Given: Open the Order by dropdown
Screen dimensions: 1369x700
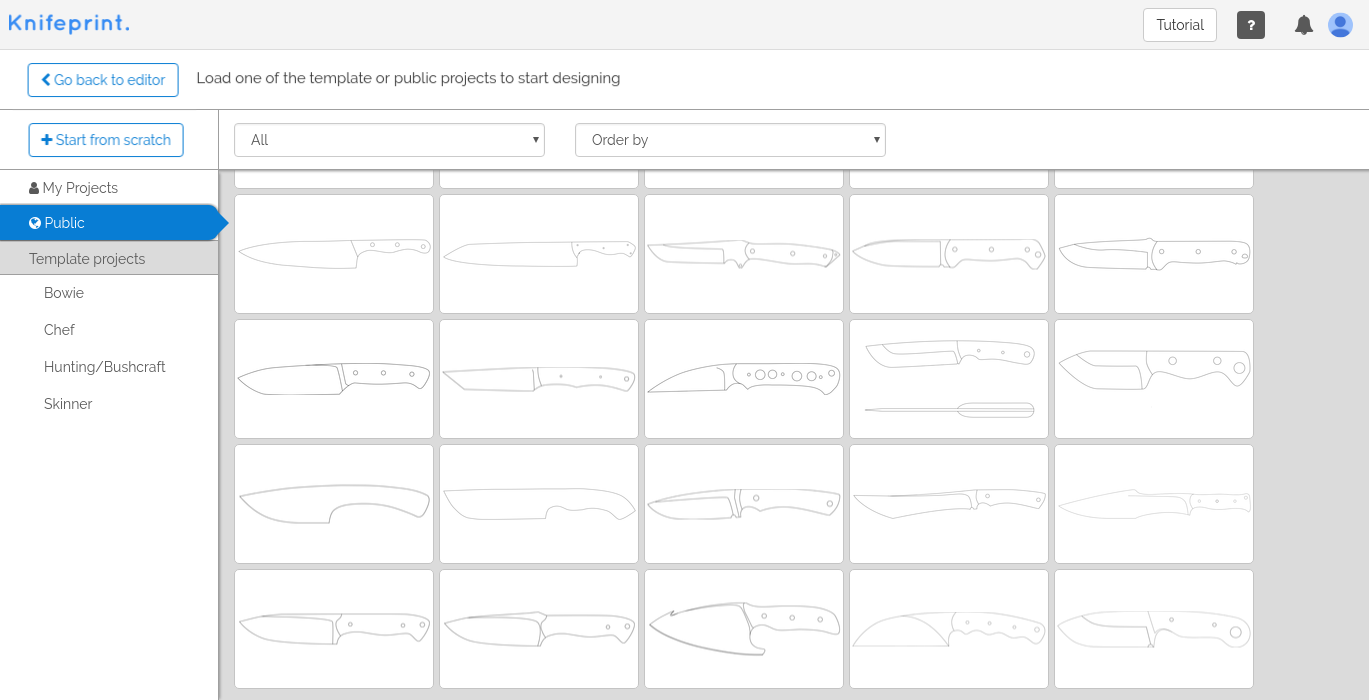Looking at the screenshot, I should point(730,140).
